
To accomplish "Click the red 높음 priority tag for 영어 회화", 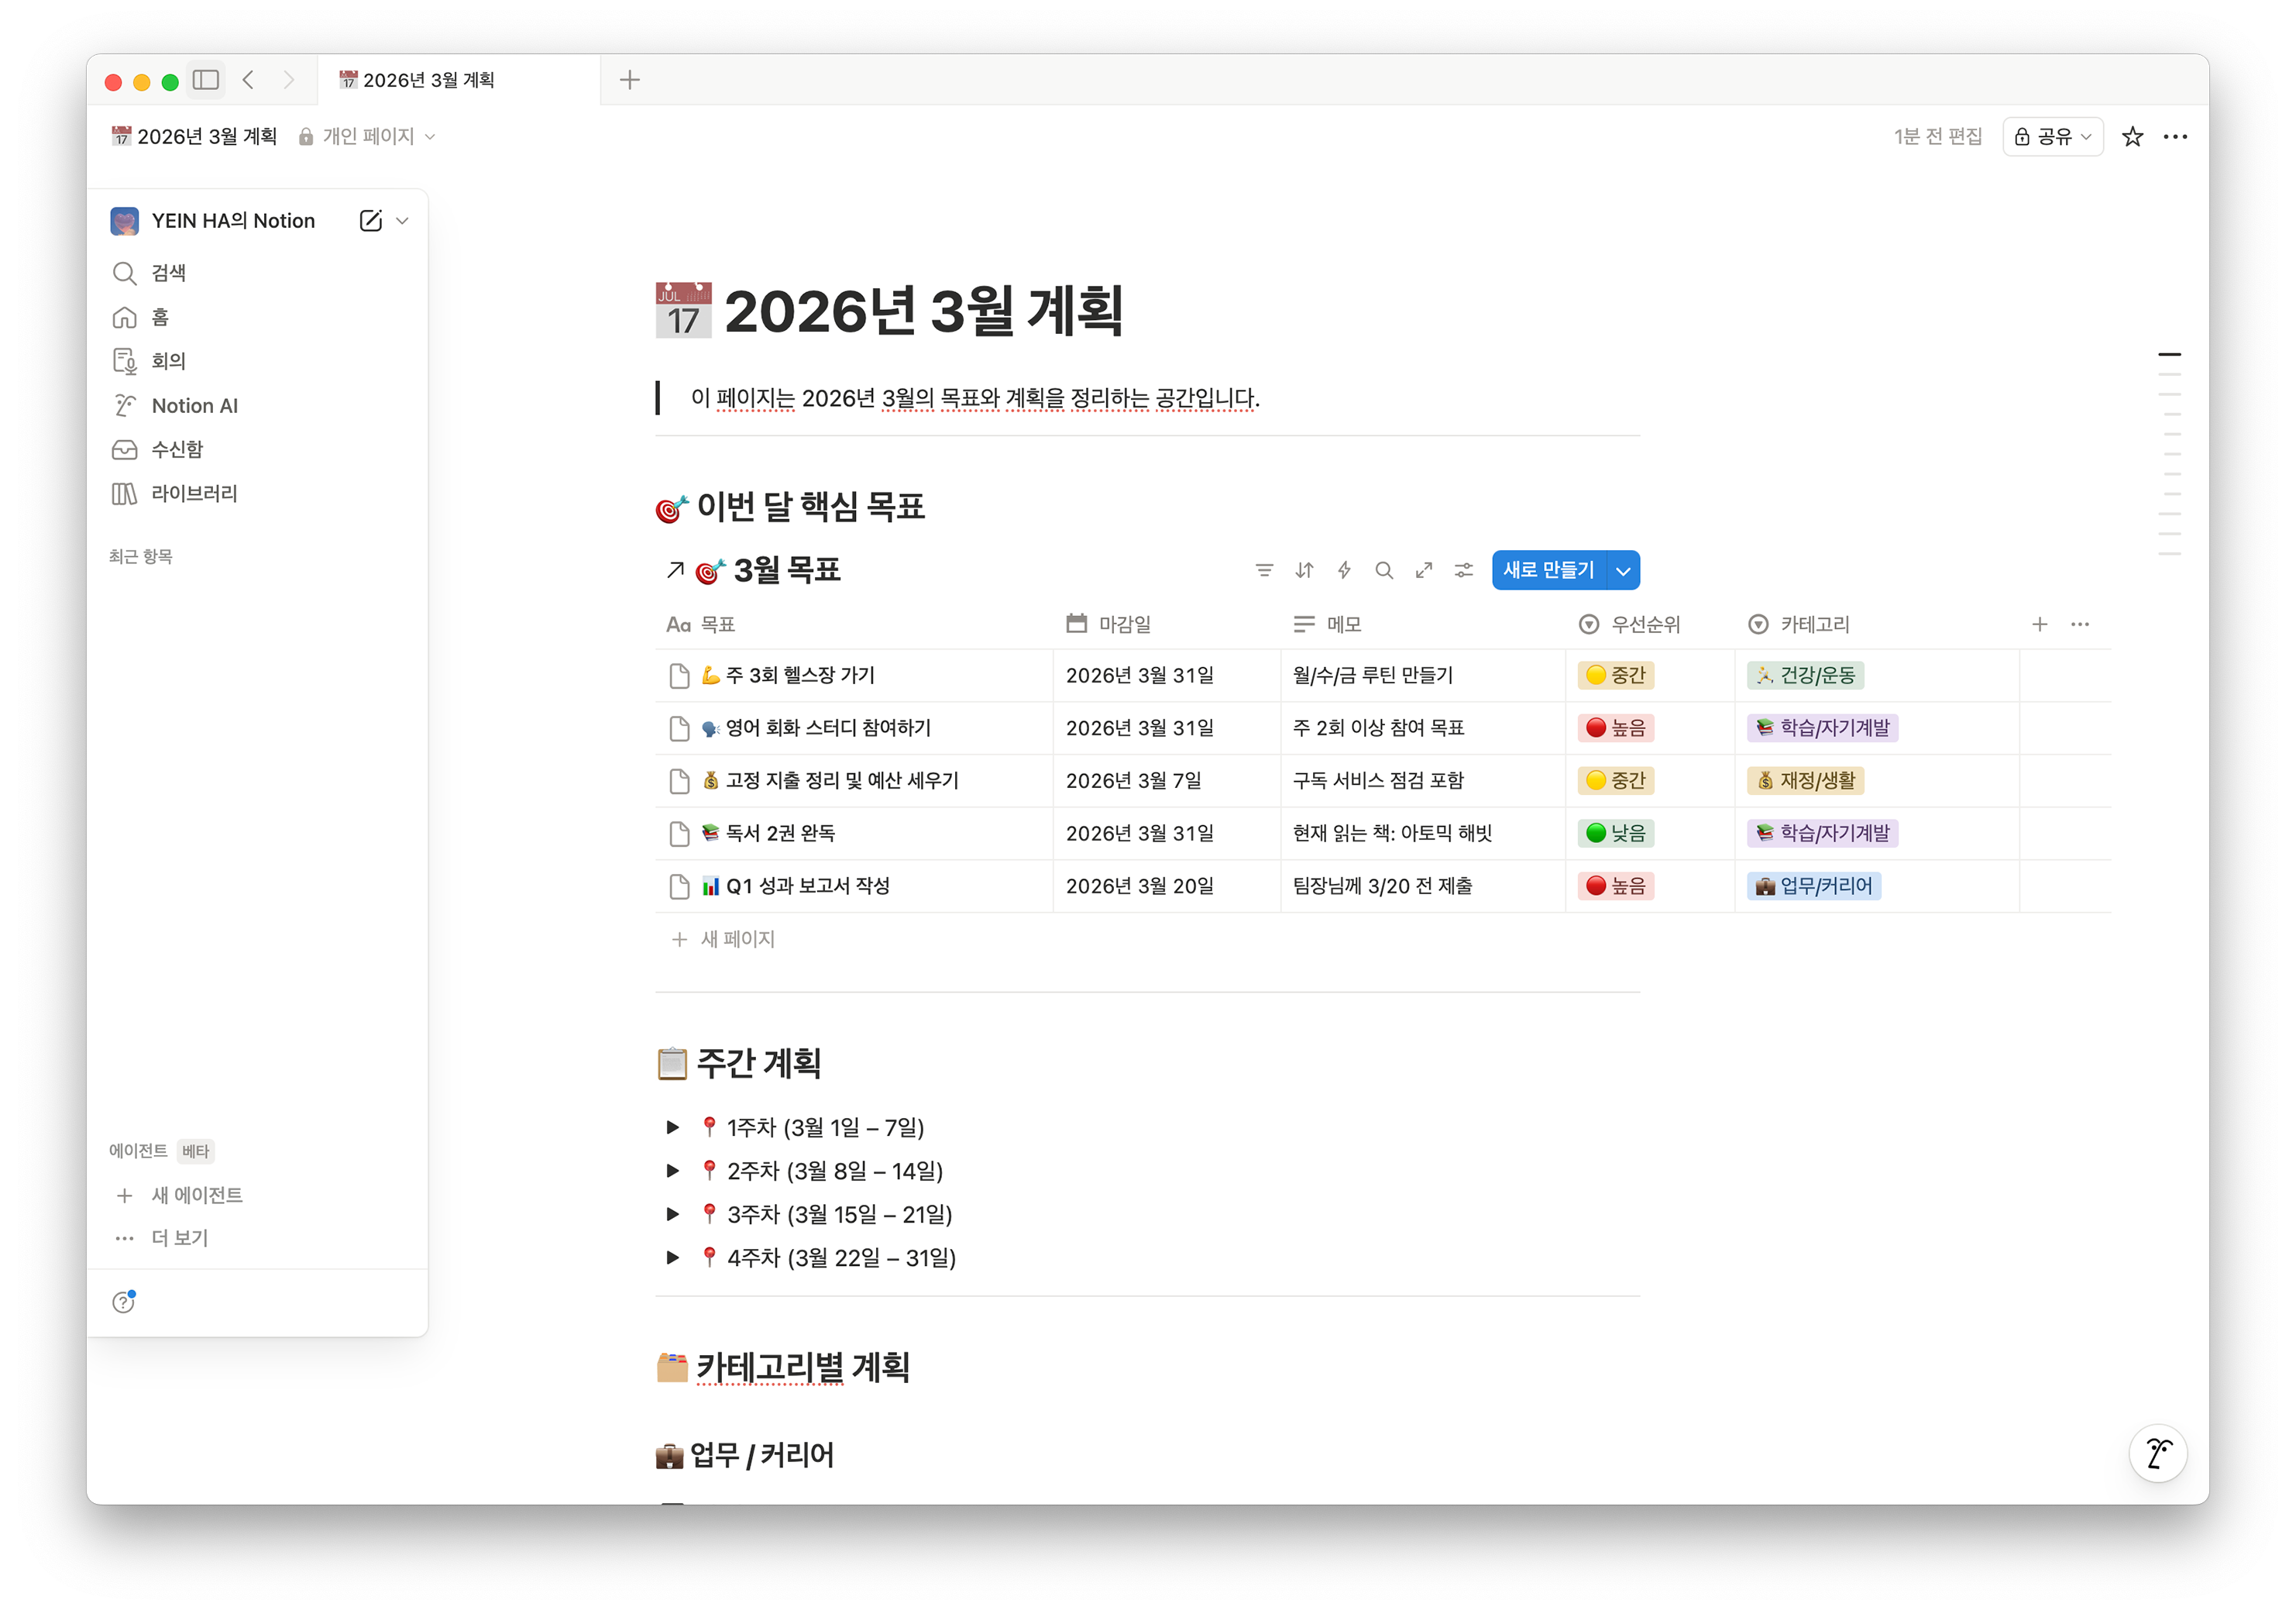I will point(1615,728).
